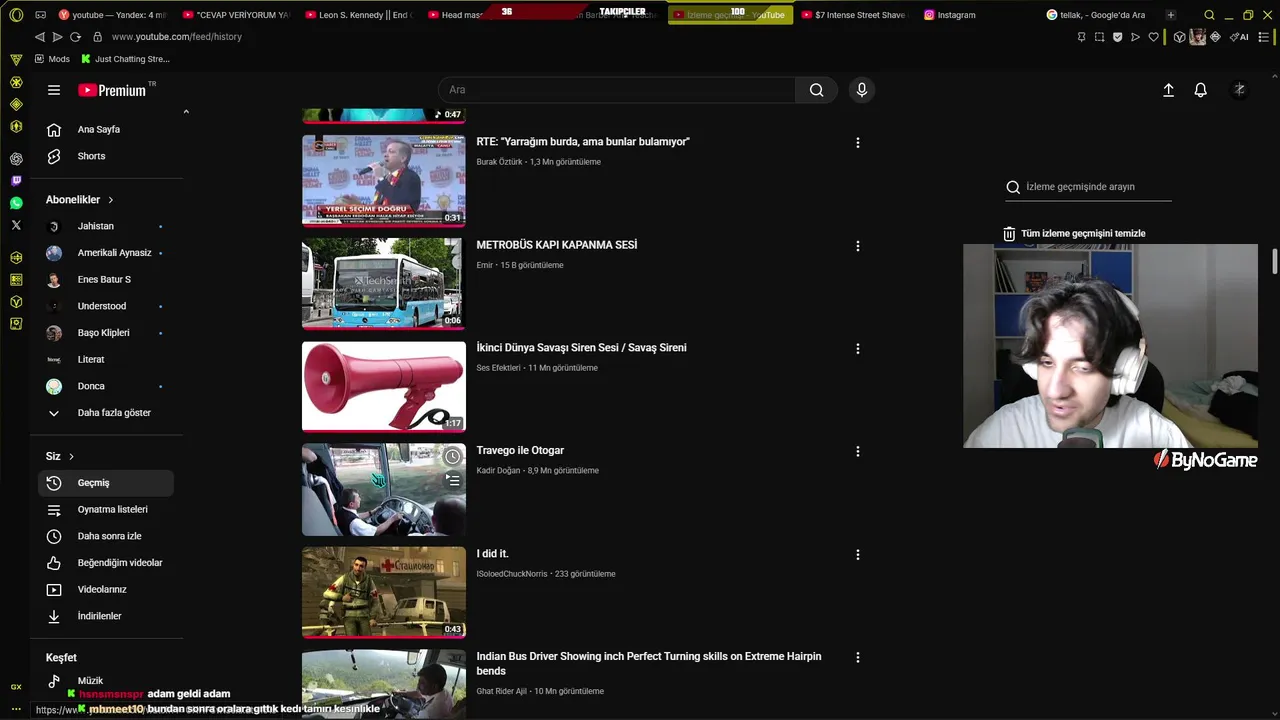Open the YouTube upload/create icon
Screen dimensions: 1280x720
pyautogui.click(x=1168, y=90)
